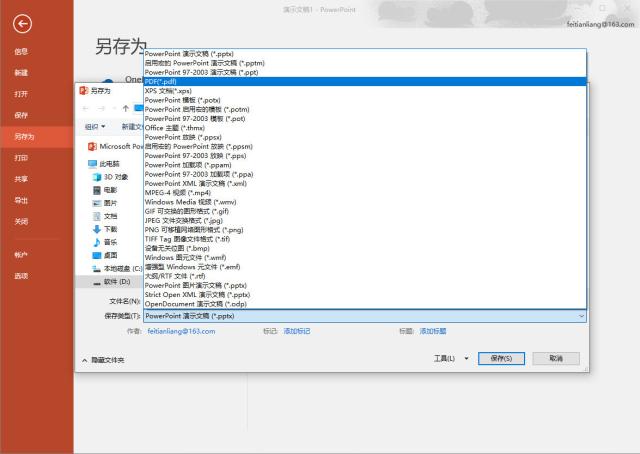Choose PowerPoint 97-2003 演示文稿 (*.ppt)
Image resolution: width=640 pixels, height=454 pixels.
coord(365,72)
